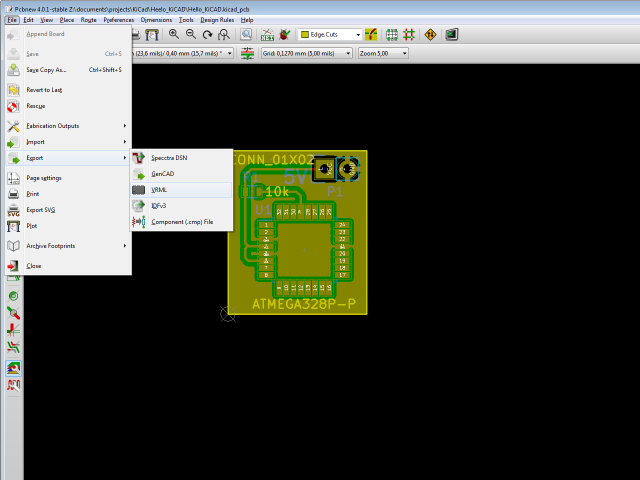Run design rules check ladybug icon
The image size is (640, 480).
[x=284, y=35]
